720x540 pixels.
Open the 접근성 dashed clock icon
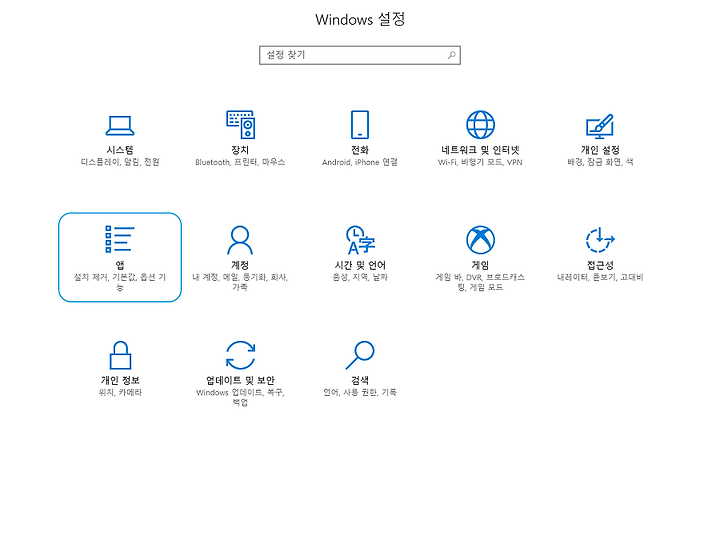point(600,240)
